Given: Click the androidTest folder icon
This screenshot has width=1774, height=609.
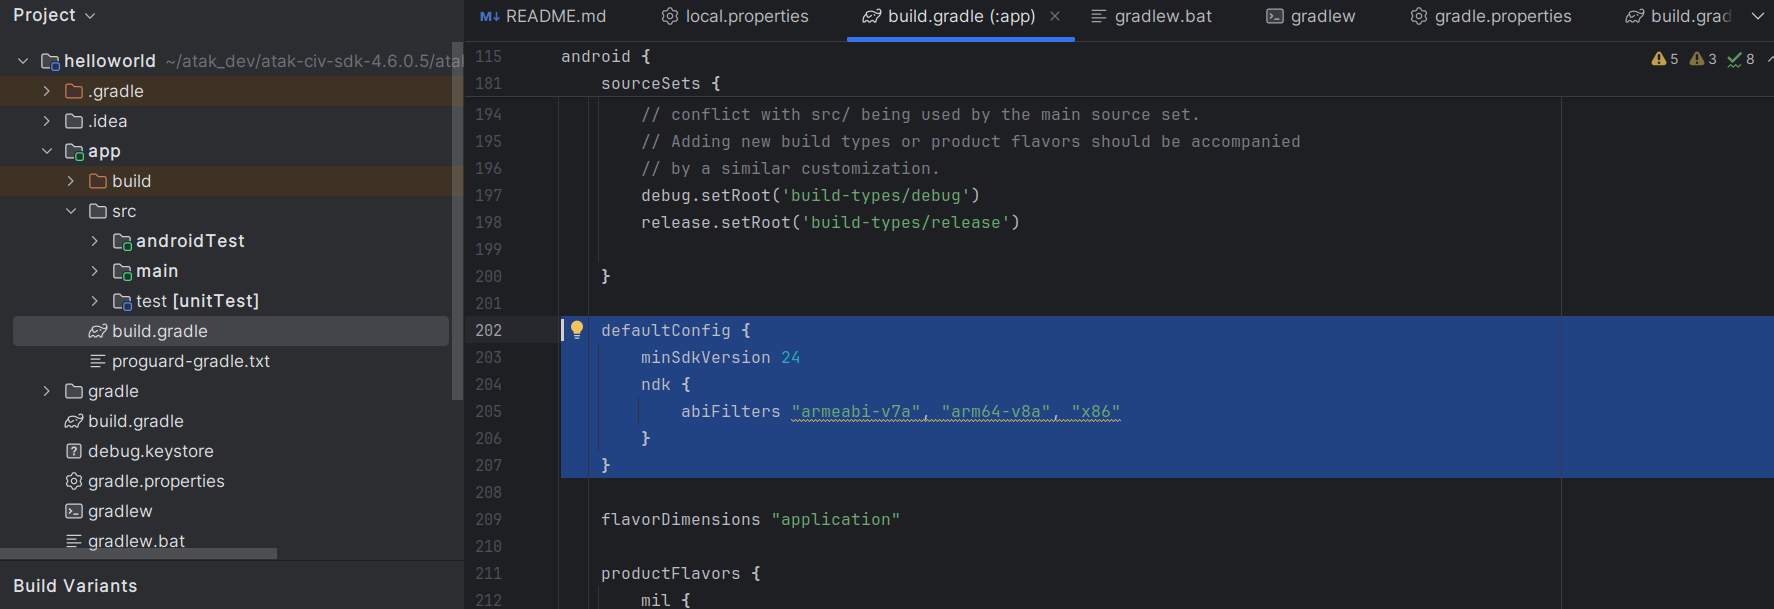Looking at the screenshot, I should click(122, 241).
